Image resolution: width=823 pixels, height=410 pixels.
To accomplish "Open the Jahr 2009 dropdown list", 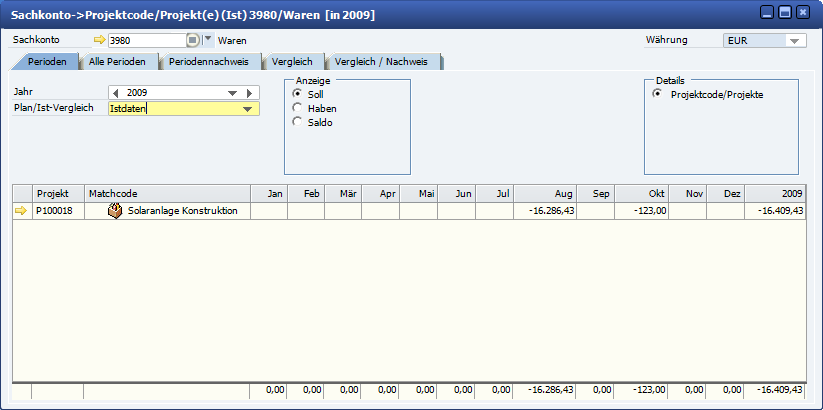I will coord(233,93).
